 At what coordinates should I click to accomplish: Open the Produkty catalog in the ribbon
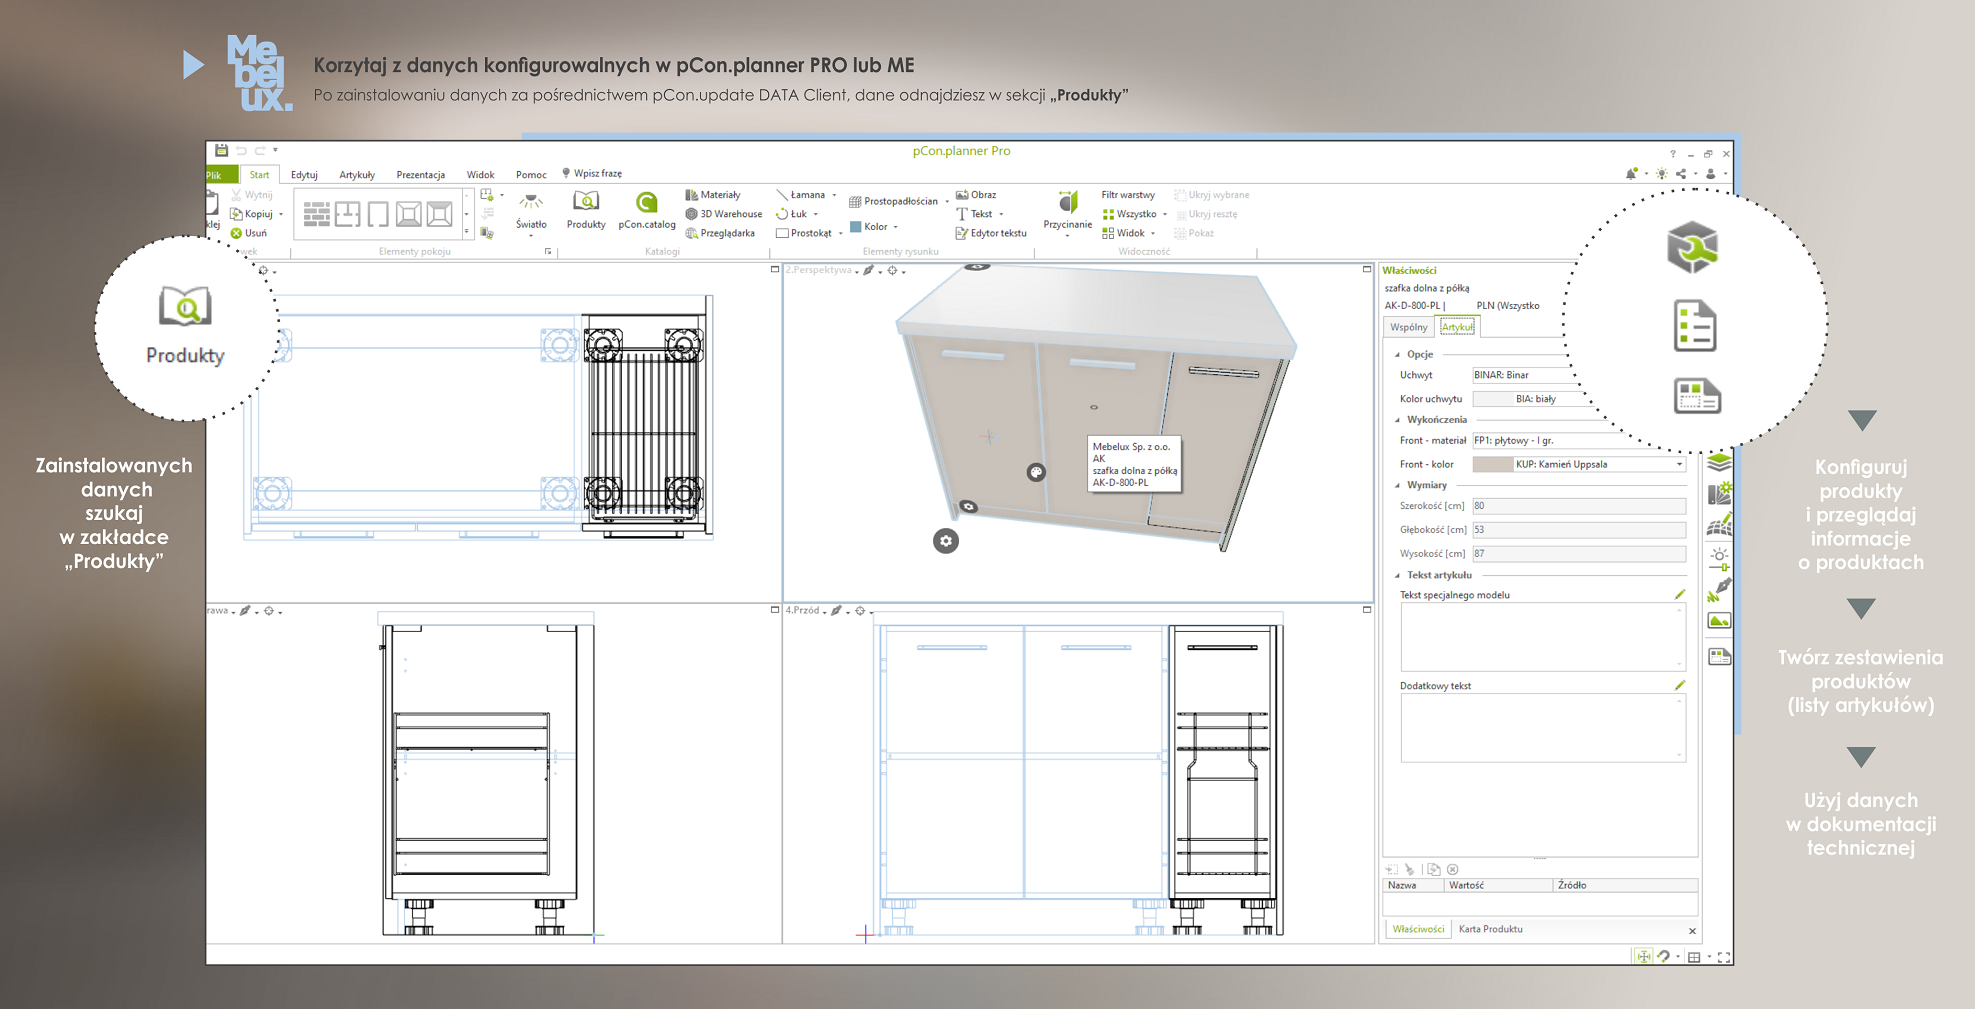(586, 211)
